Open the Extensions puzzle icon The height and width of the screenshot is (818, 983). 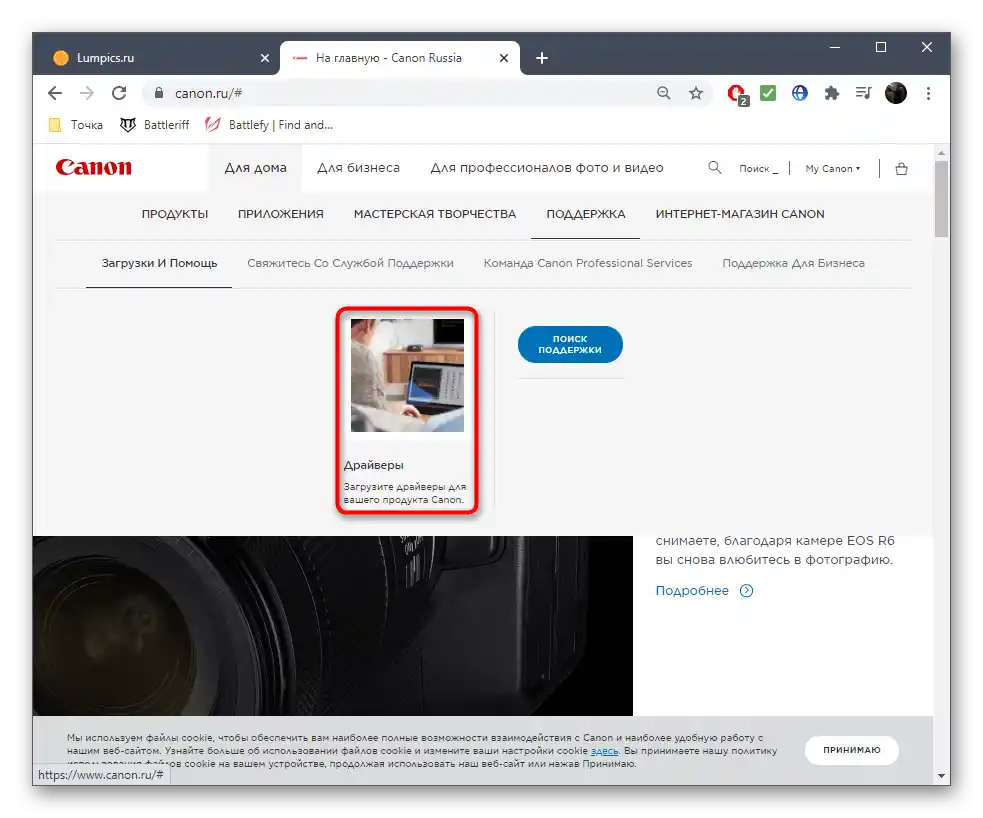tap(831, 93)
